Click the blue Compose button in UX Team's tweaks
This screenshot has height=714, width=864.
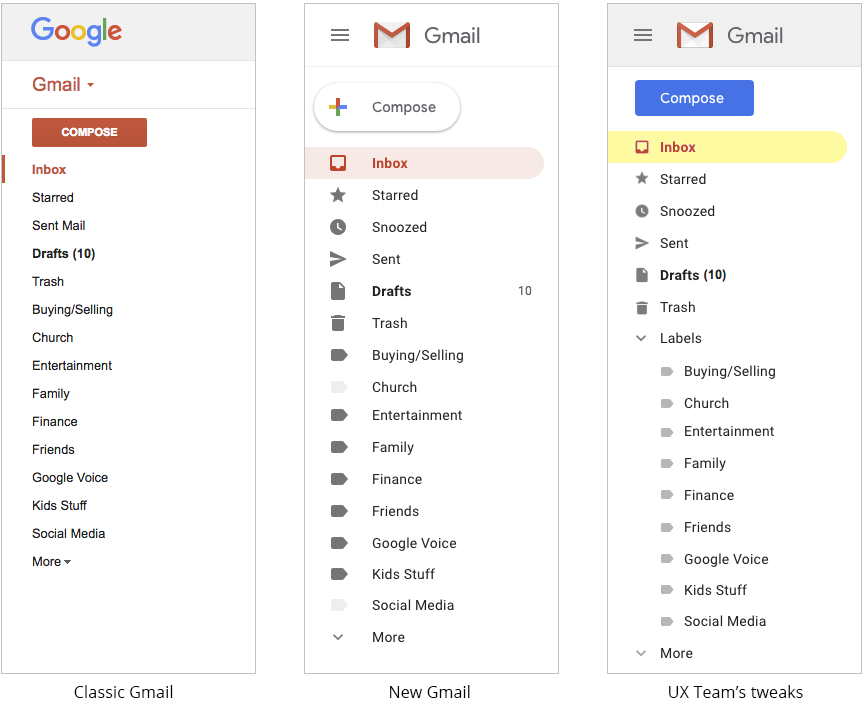(x=694, y=98)
